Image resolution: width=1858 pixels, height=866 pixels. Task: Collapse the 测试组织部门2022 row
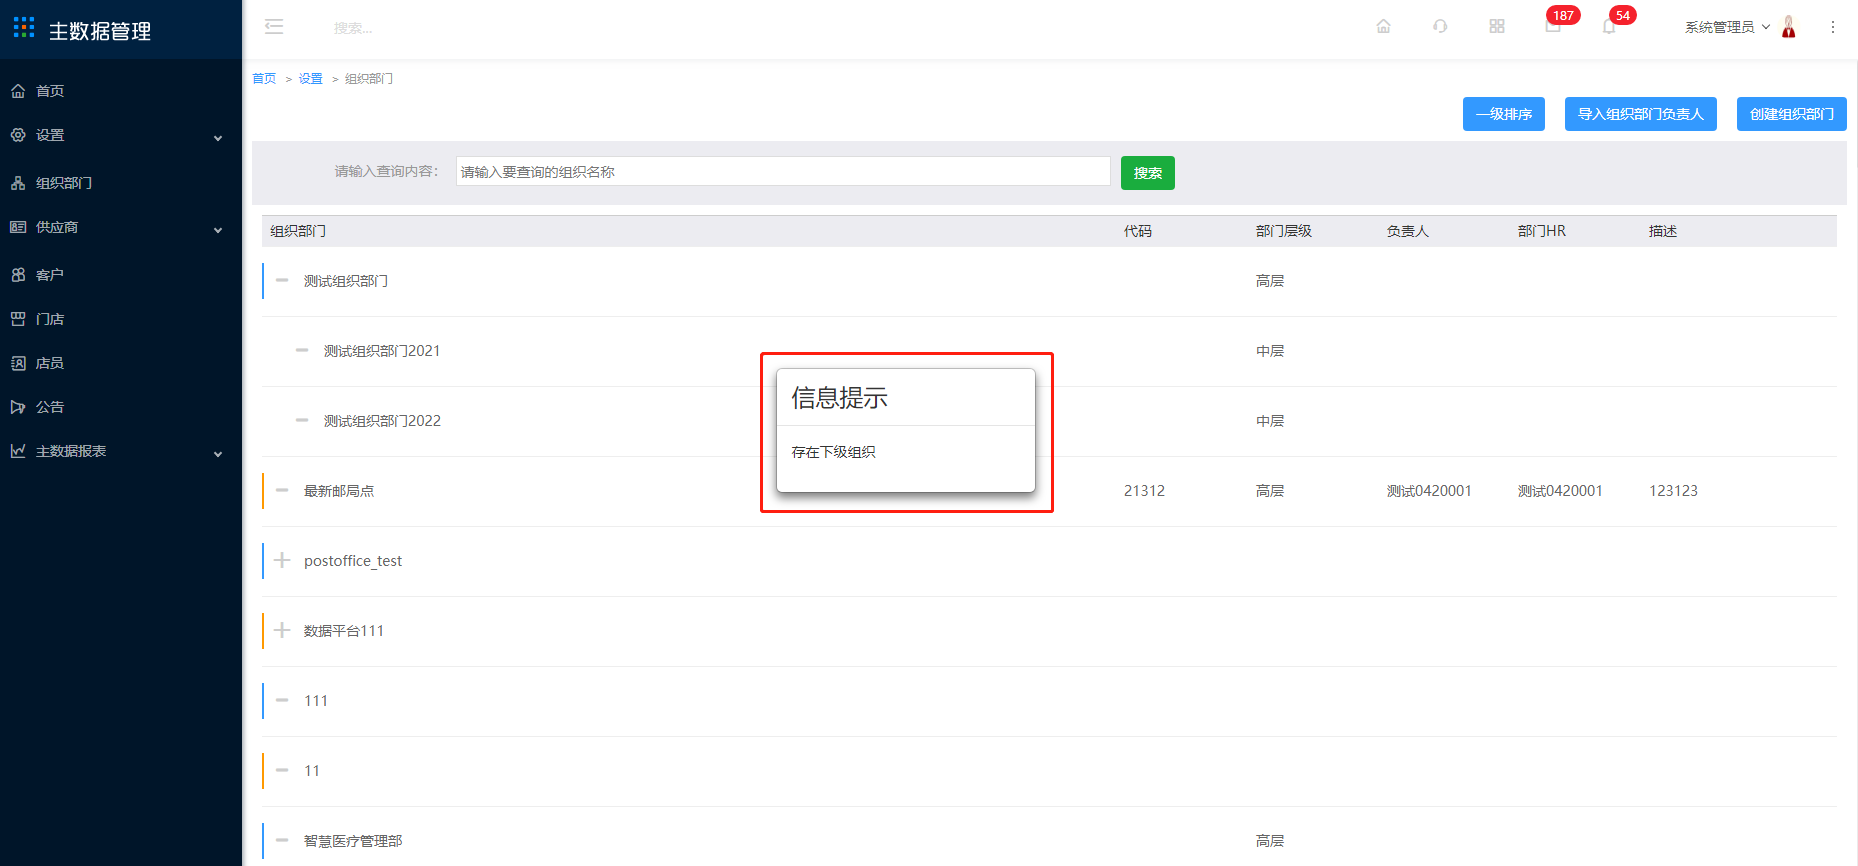tap(302, 420)
